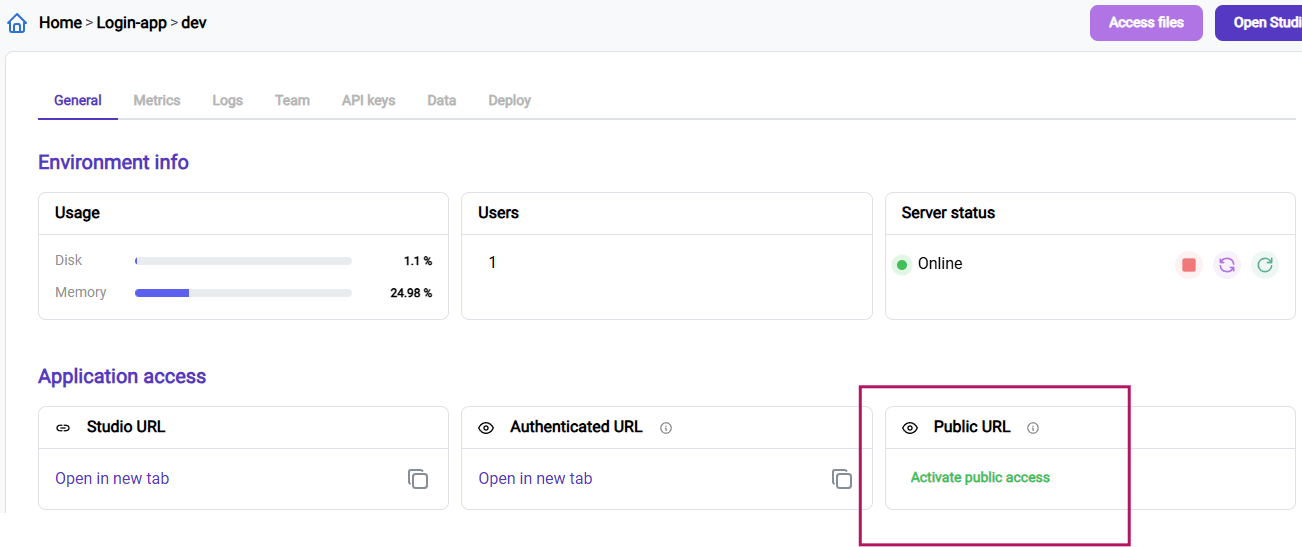
Task: Open Authenticated URL in new tab
Action: (535, 479)
